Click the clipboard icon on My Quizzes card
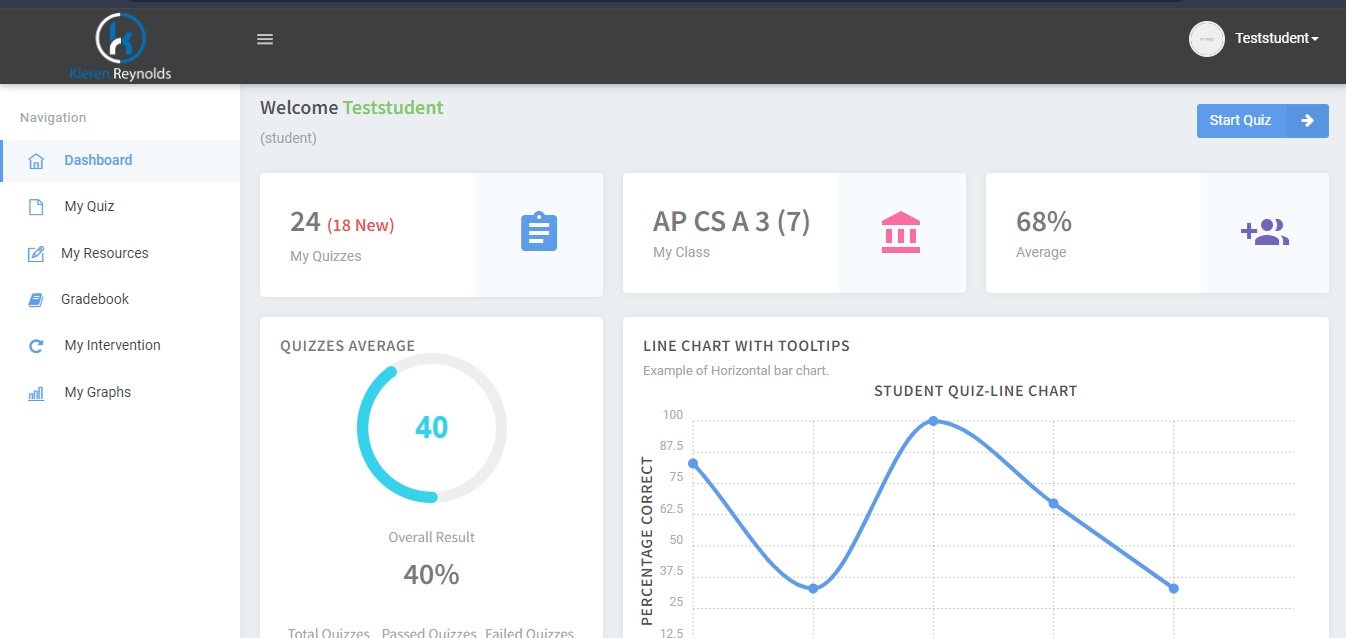The height and width of the screenshot is (638, 1346). pos(539,232)
